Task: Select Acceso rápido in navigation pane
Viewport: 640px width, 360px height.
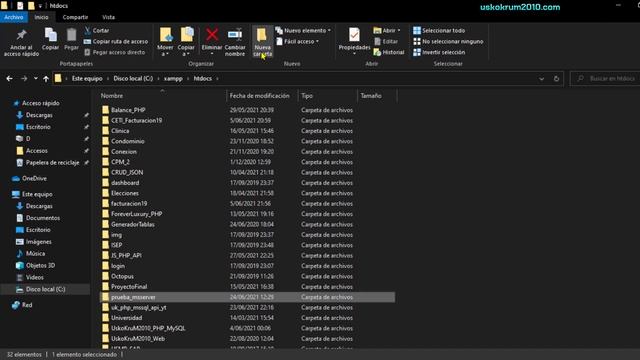Action: pyautogui.click(x=36, y=103)
